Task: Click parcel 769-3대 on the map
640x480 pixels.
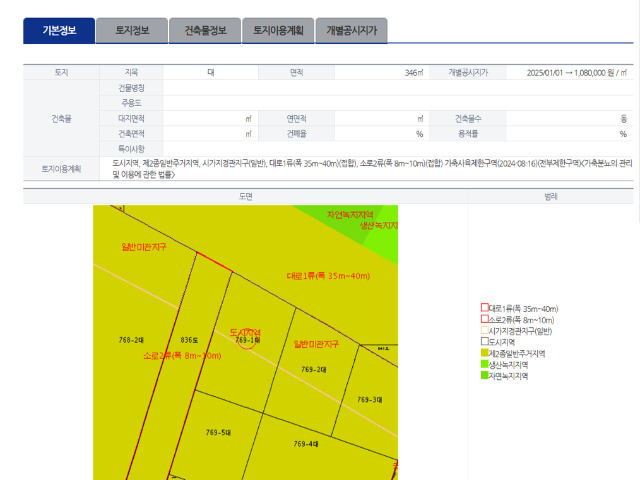Action: 370,399
